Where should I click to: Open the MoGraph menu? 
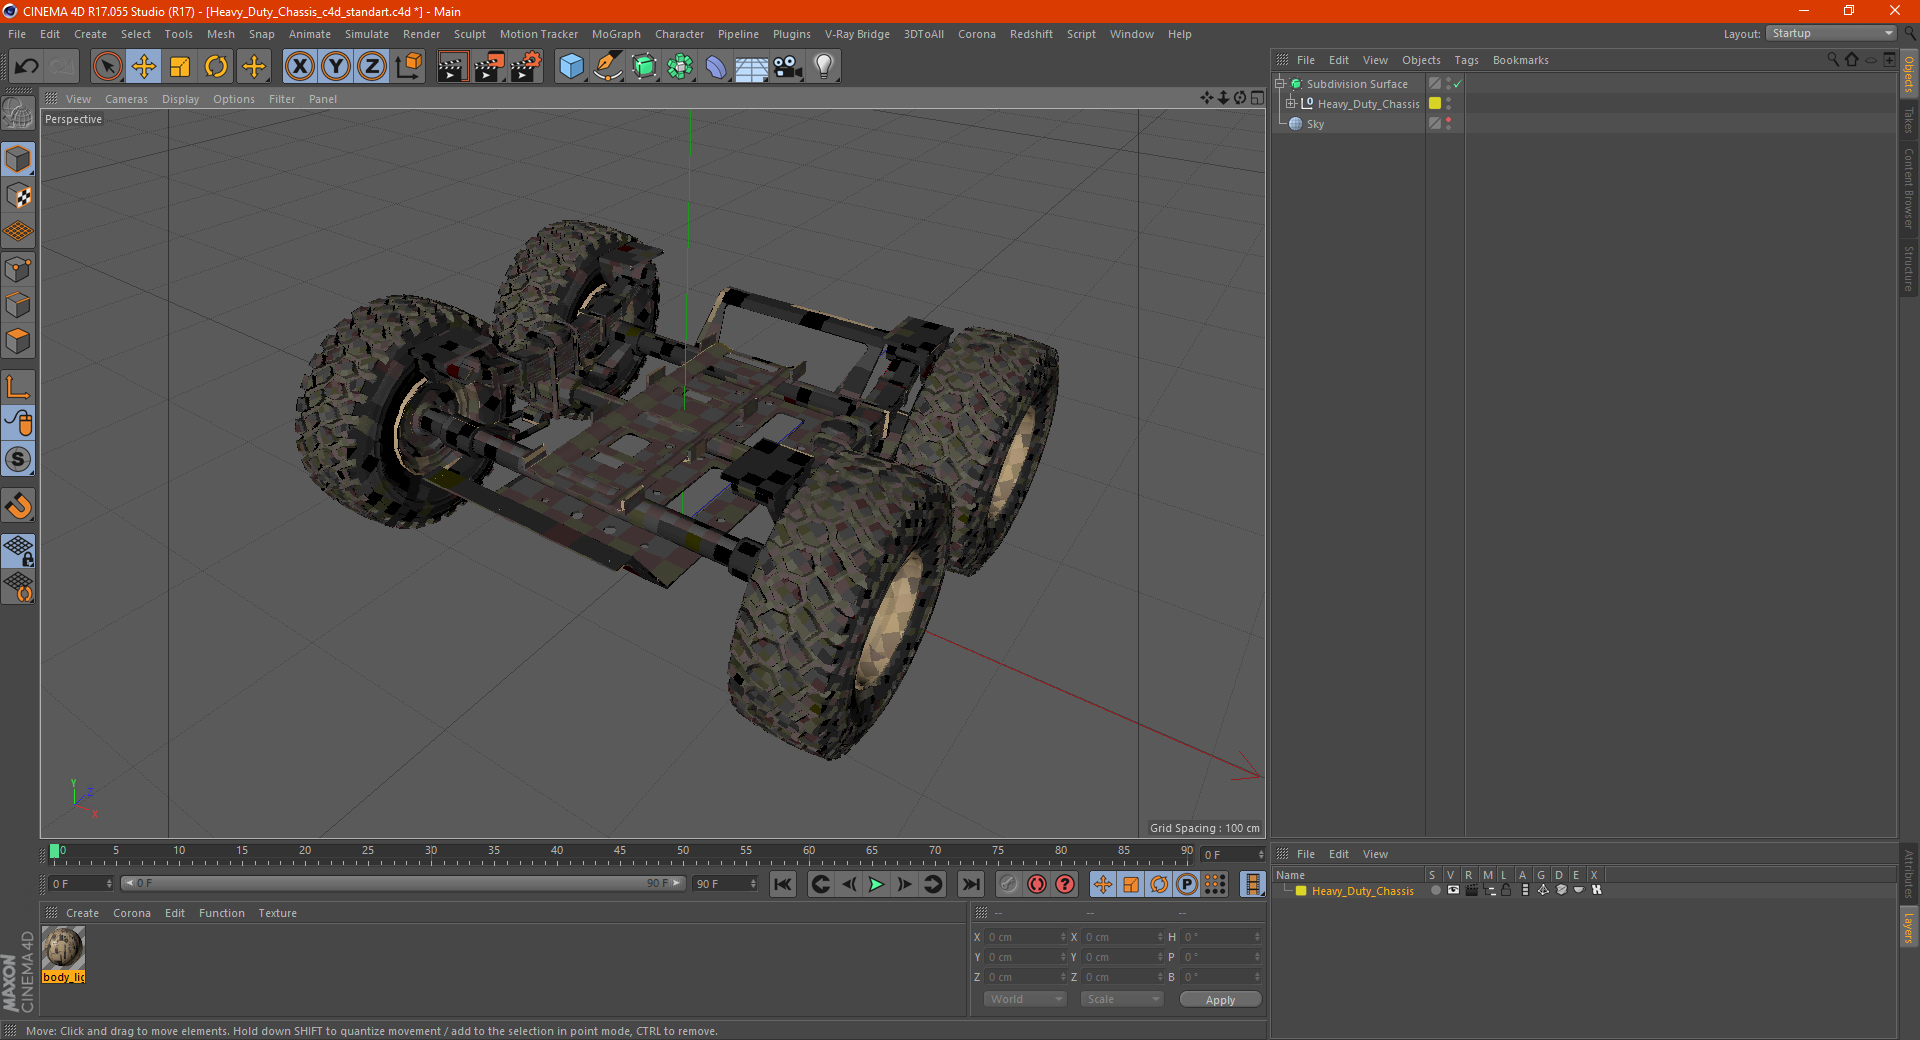pyautogui.click(x=616, y=34)
